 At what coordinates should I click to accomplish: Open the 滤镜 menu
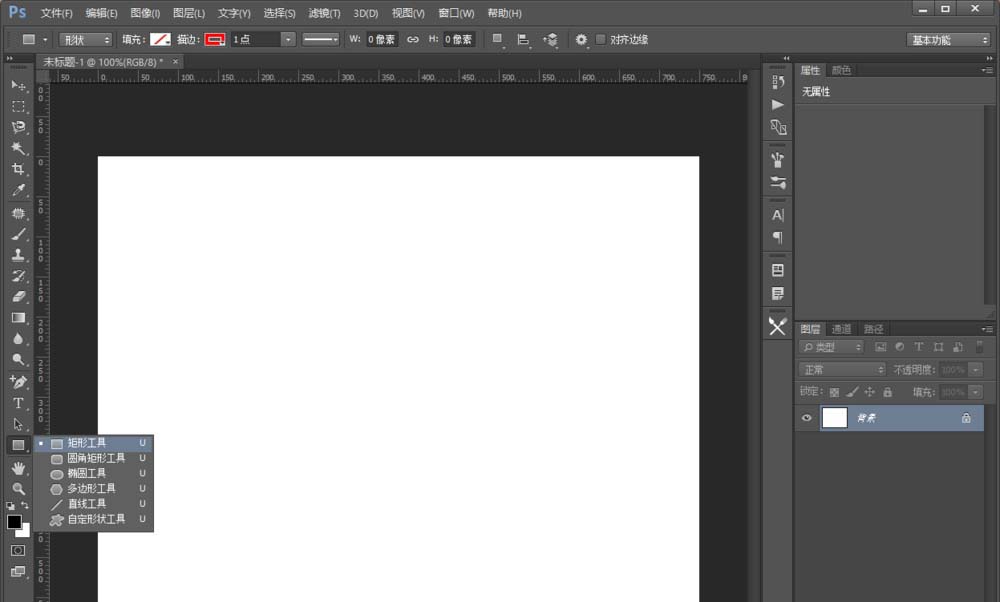(x=322, y=13)
